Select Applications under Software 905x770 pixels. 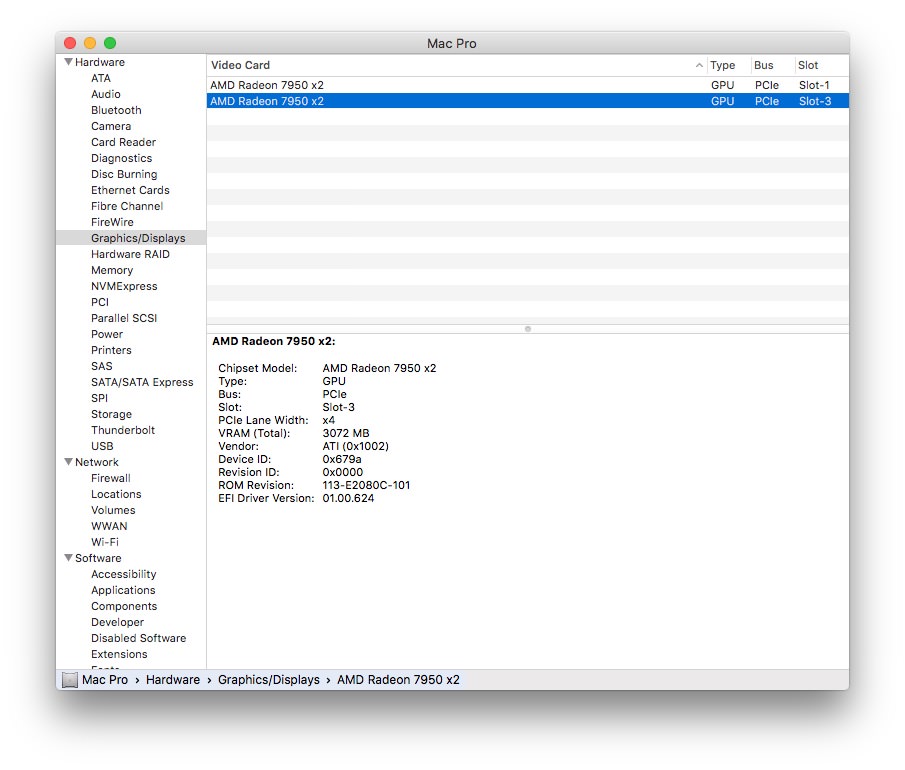pos(123,590)
